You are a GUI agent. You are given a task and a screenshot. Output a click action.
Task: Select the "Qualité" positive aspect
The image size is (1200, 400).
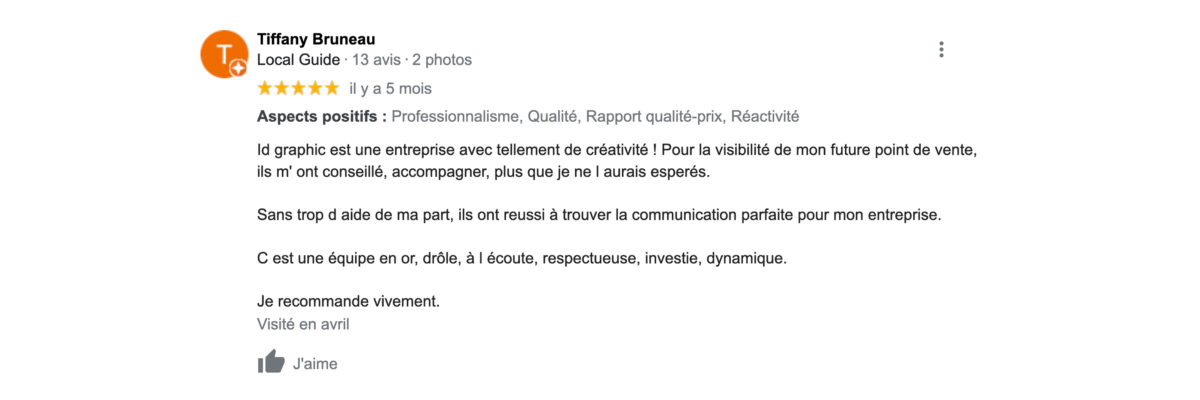552,117
